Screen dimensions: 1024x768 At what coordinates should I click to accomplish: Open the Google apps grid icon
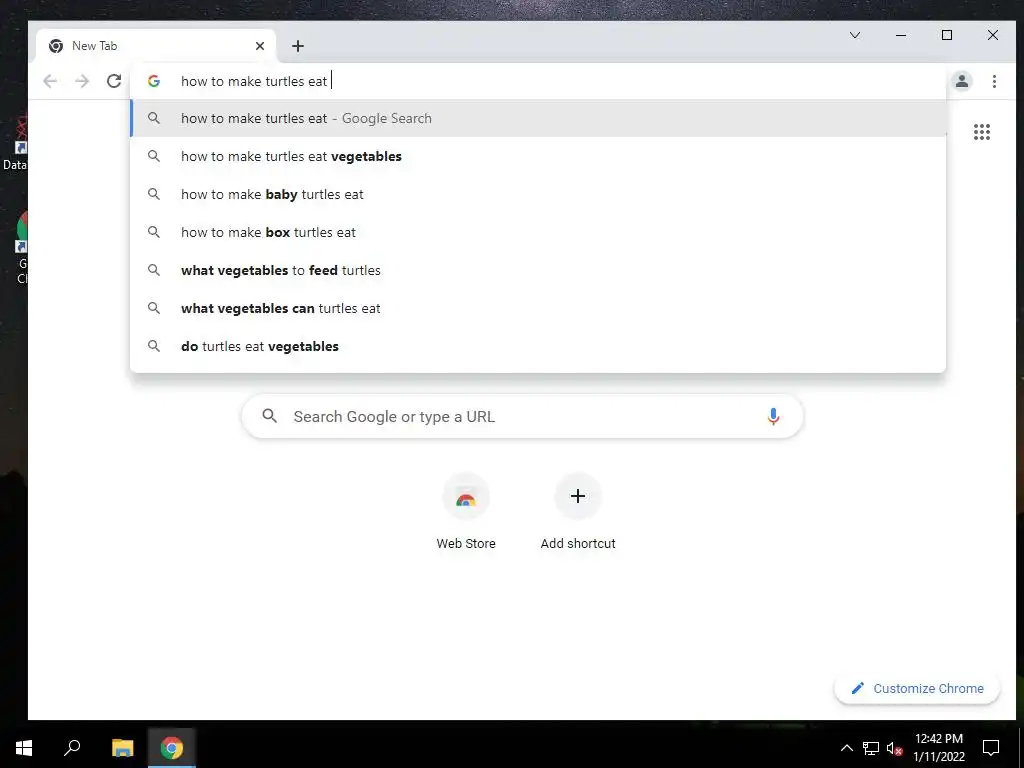tap(982, 132)
